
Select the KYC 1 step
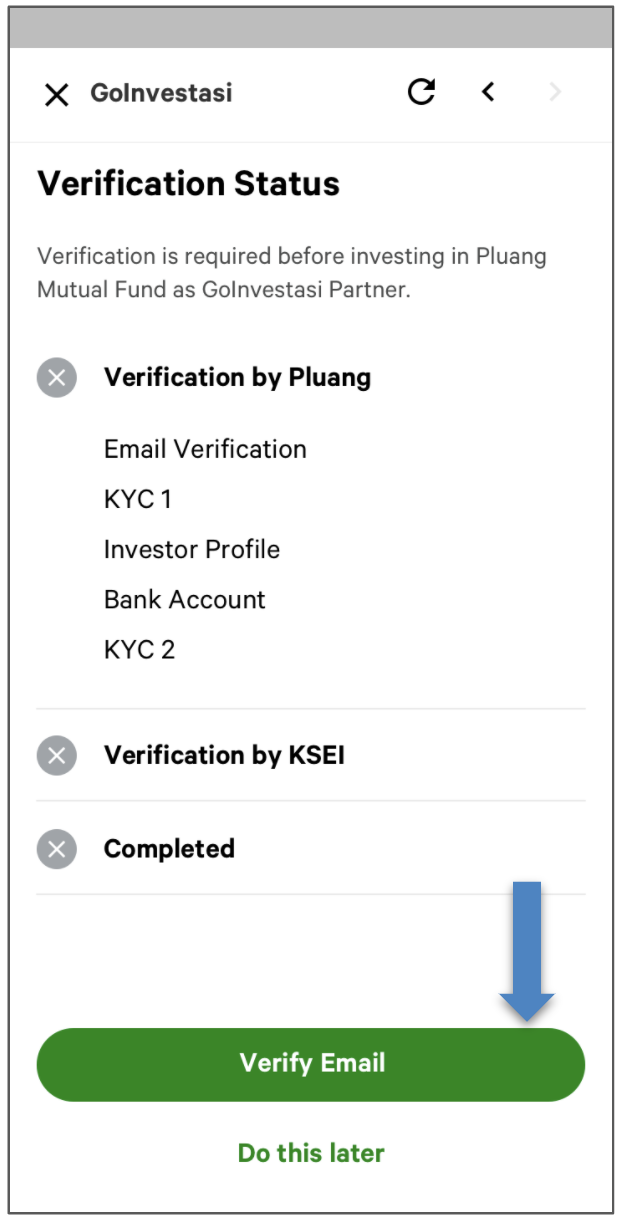point(138,499)
